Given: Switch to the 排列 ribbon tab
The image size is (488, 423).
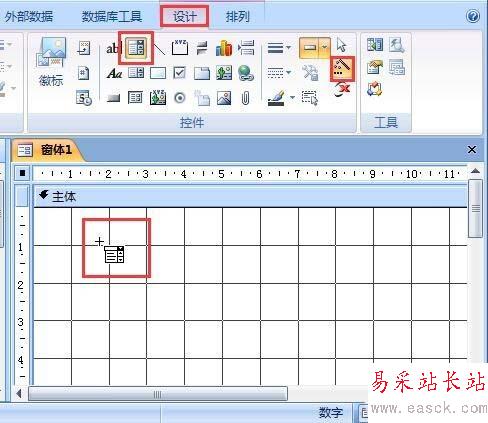Looking at the screenshot, I should [237, 16].
